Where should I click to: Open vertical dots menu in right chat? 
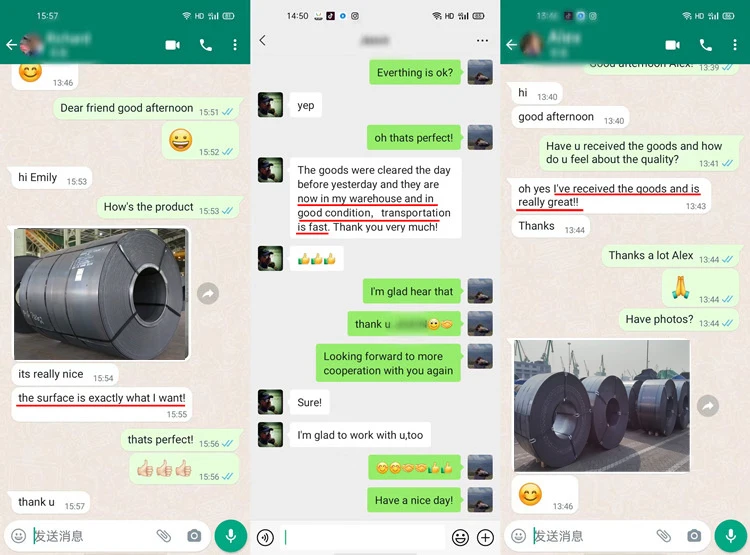coord(735,45)
